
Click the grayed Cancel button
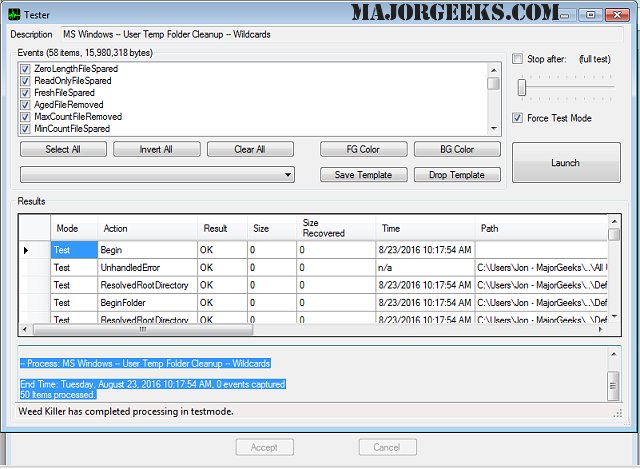pos(387,447)
